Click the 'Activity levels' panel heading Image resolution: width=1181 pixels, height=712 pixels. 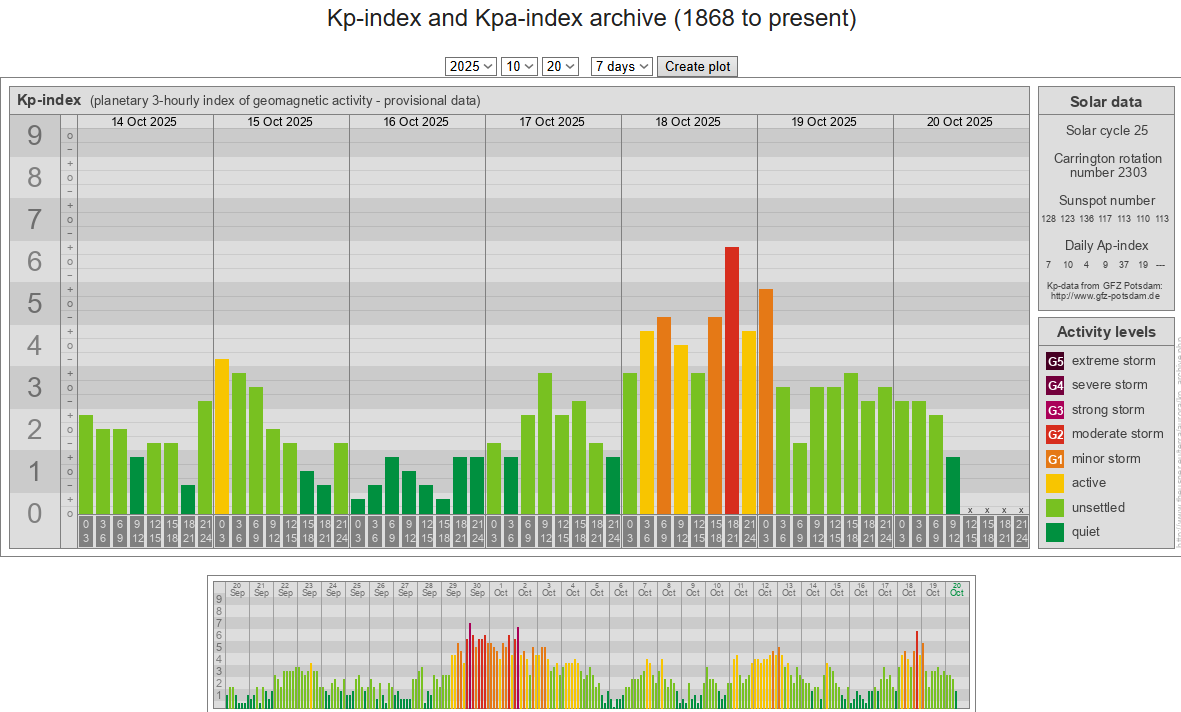pos(1106,332)
